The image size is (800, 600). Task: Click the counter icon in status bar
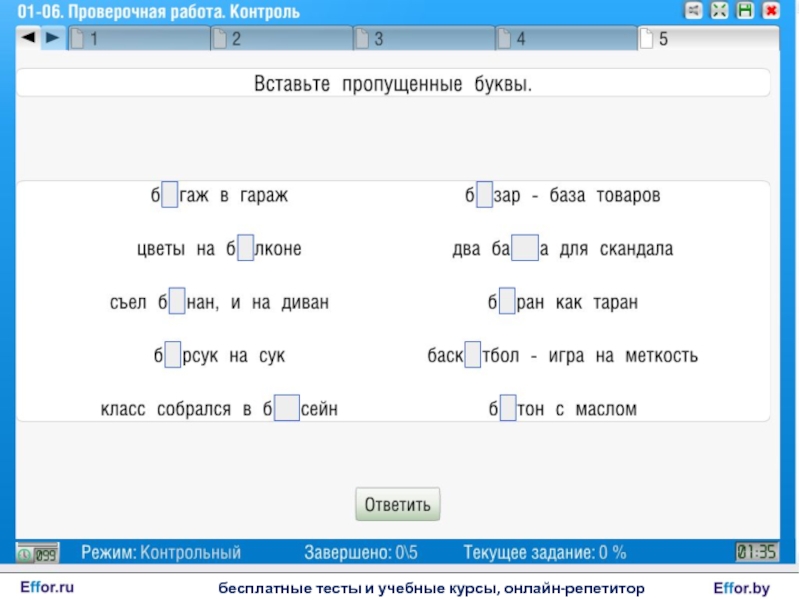tap(37, 553)
